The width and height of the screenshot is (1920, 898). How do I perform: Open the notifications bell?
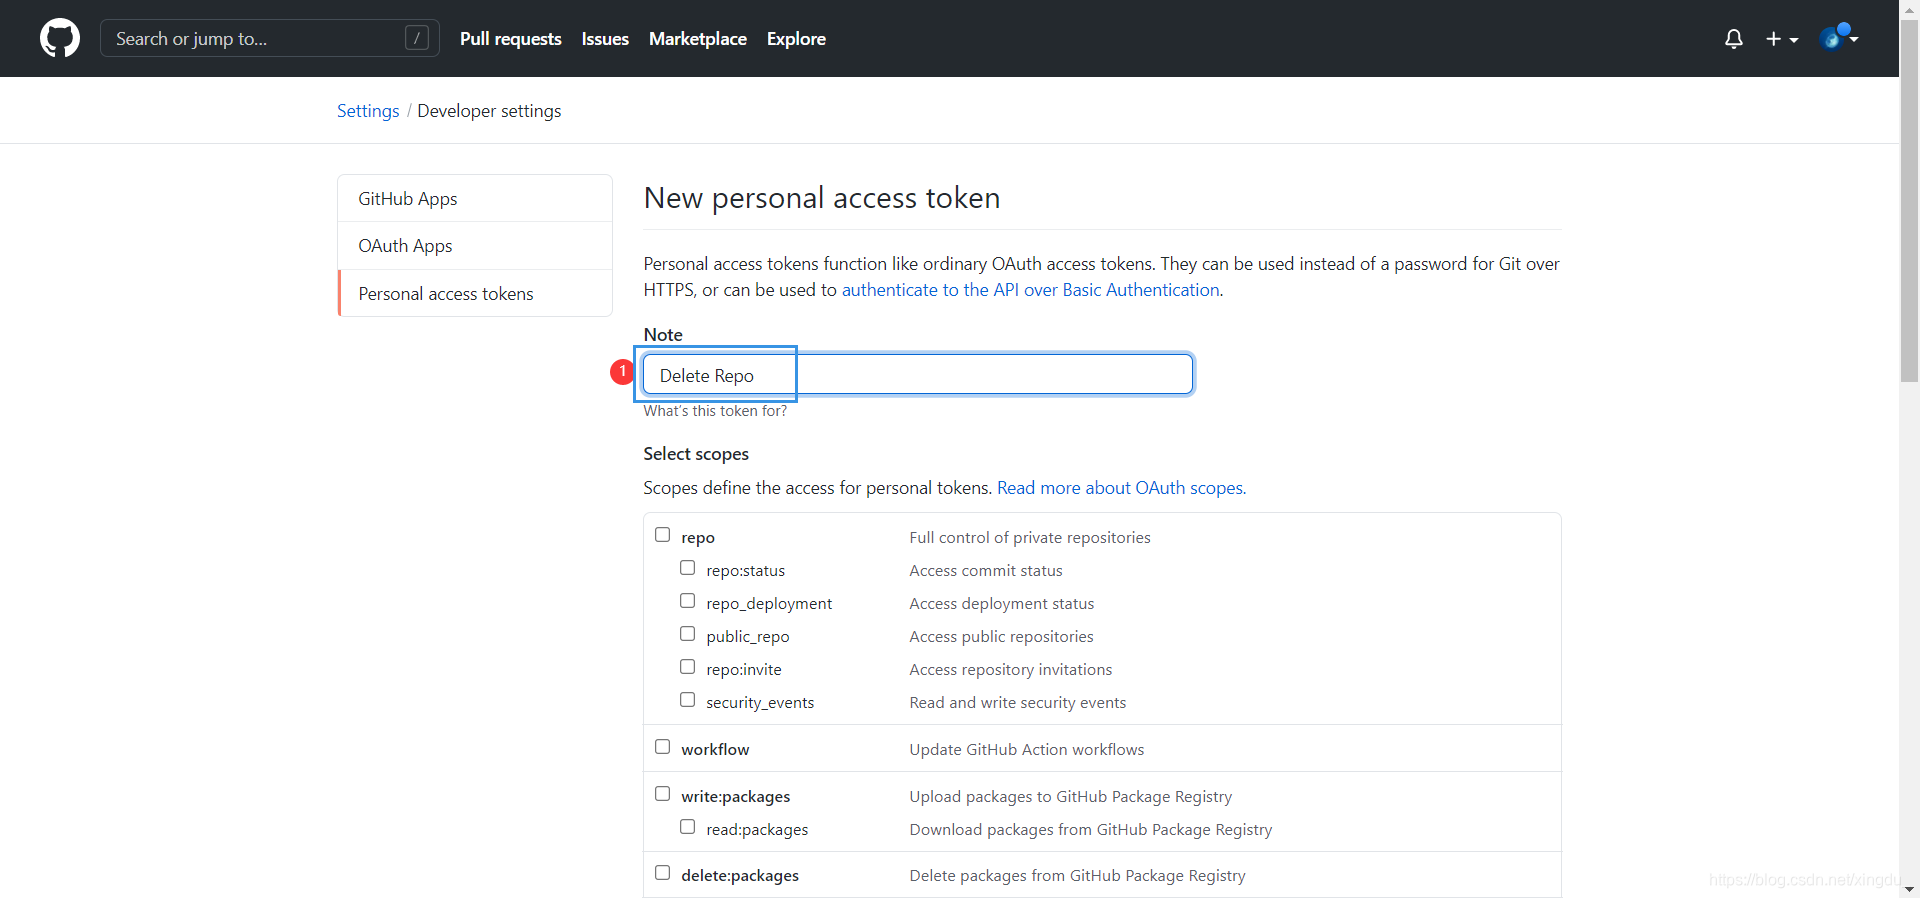1734,39
